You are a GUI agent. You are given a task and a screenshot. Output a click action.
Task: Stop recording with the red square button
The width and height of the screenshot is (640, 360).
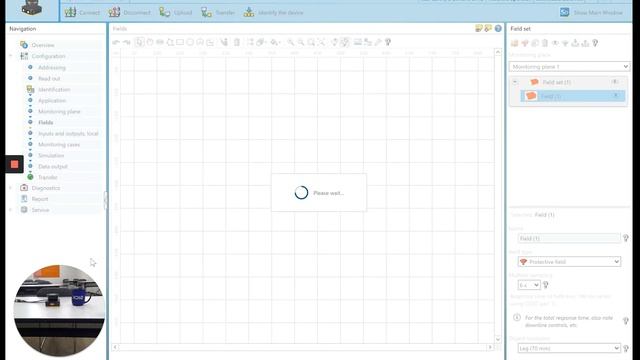14,164
